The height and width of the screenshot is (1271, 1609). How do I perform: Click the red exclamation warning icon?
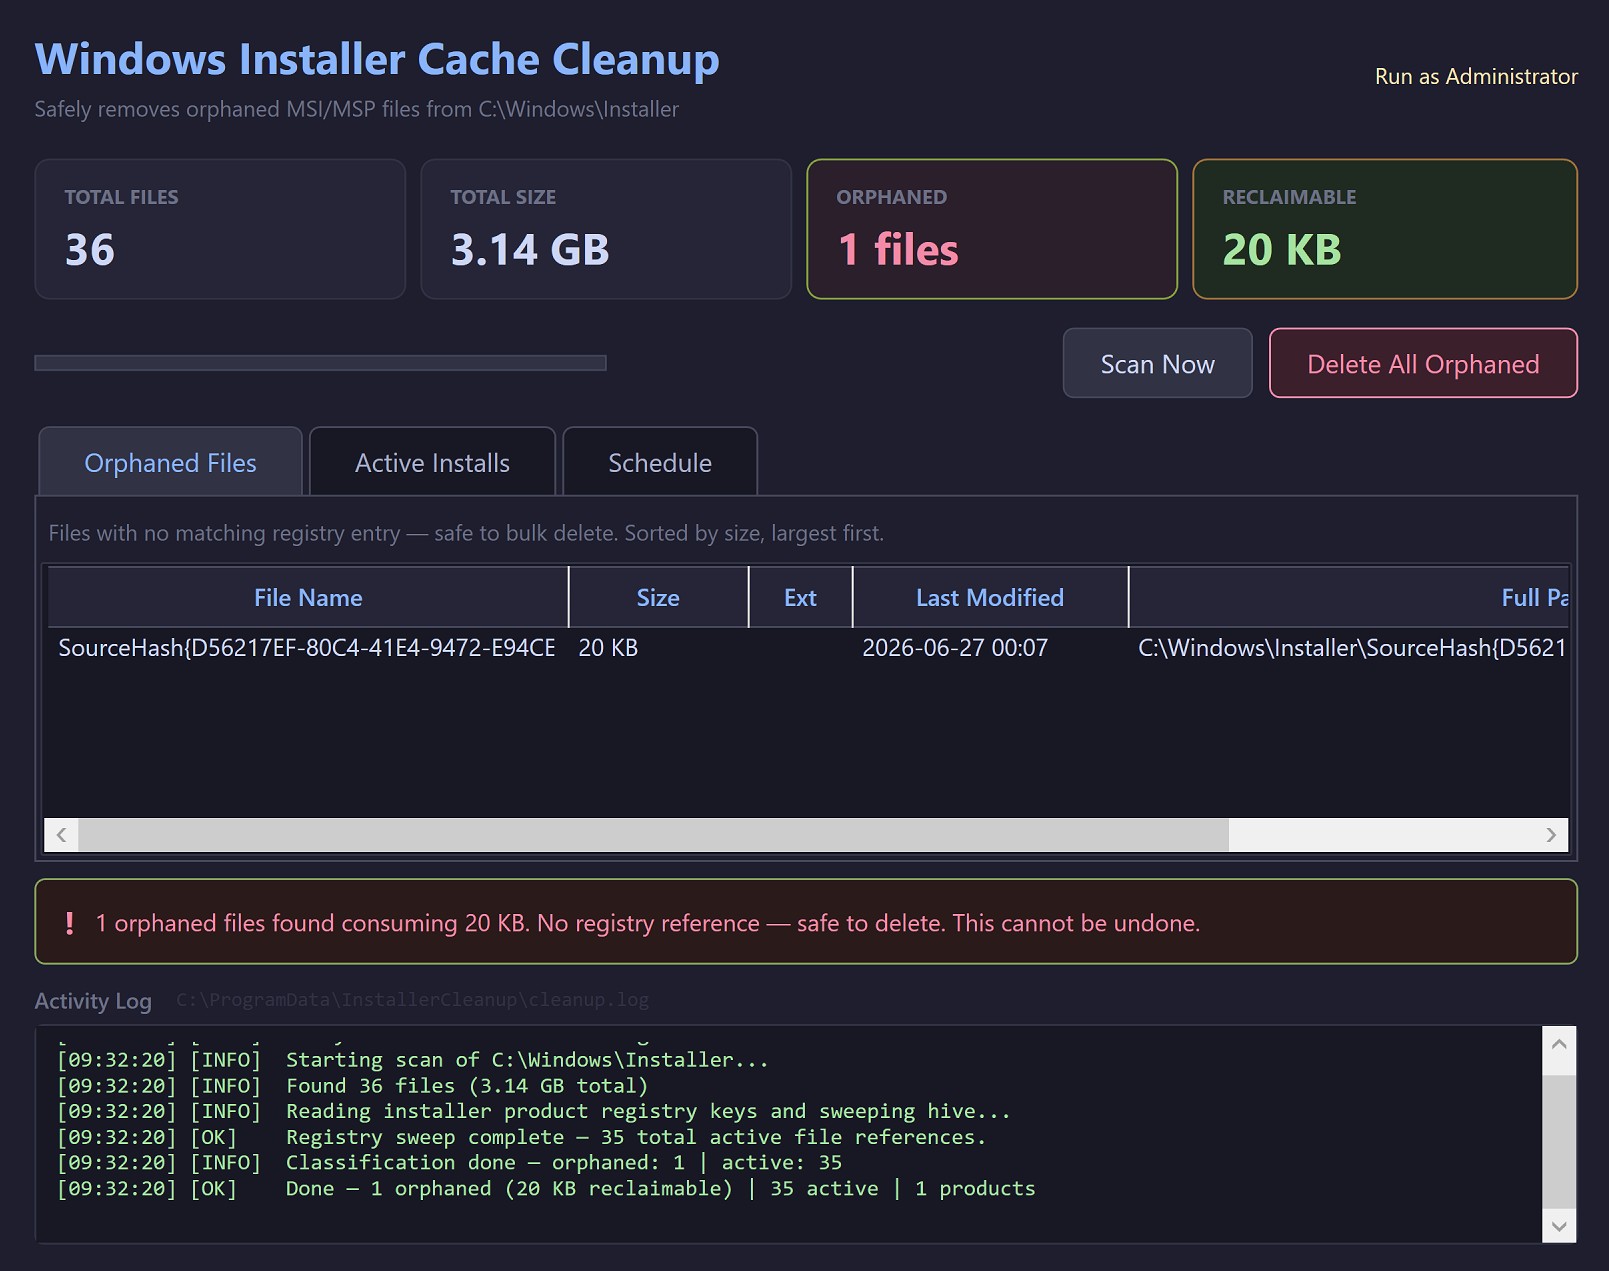click(69, 923)
